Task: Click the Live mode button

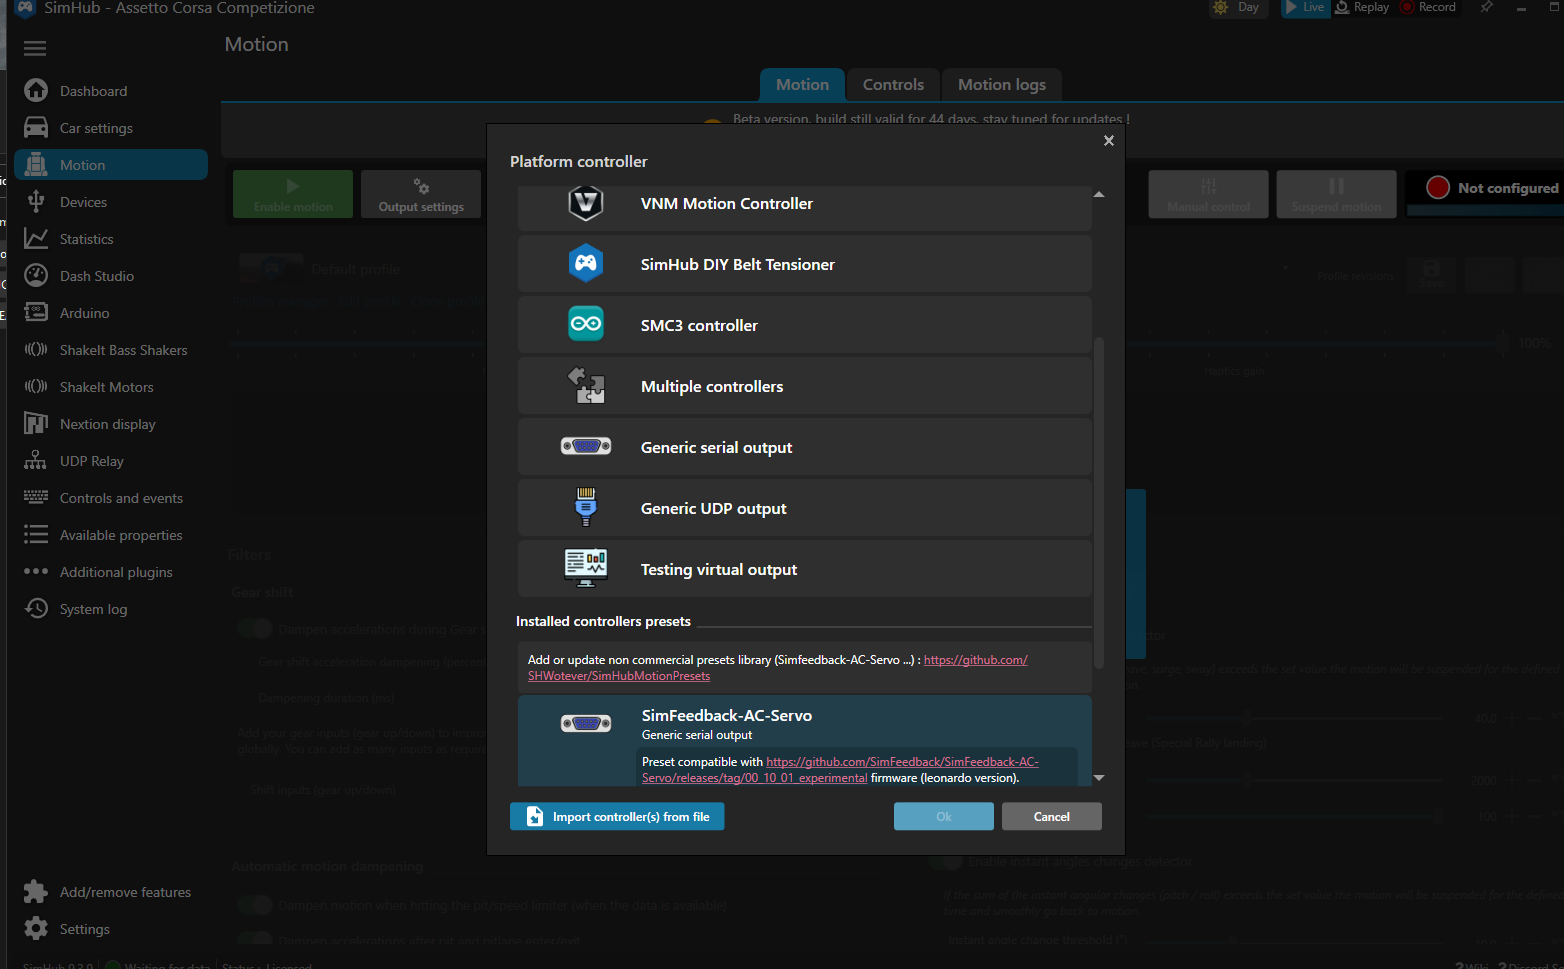Action: 1305,8
